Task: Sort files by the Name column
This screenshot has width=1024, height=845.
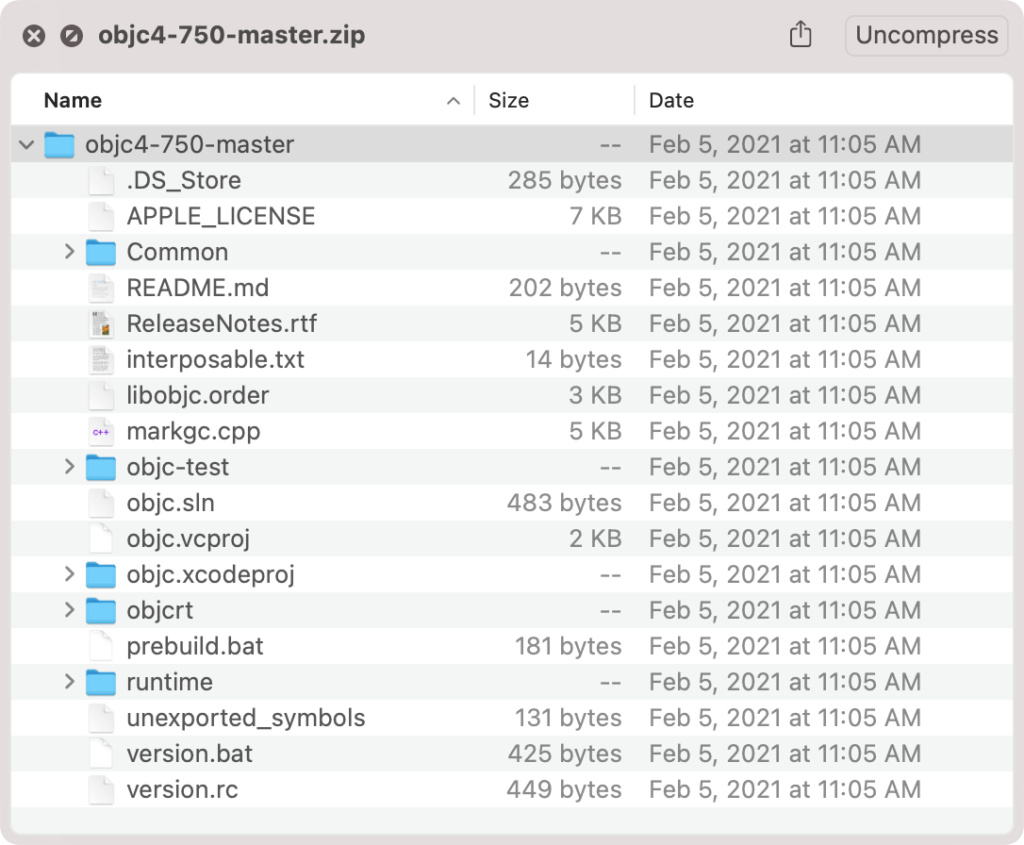Action: click(72, 100)
